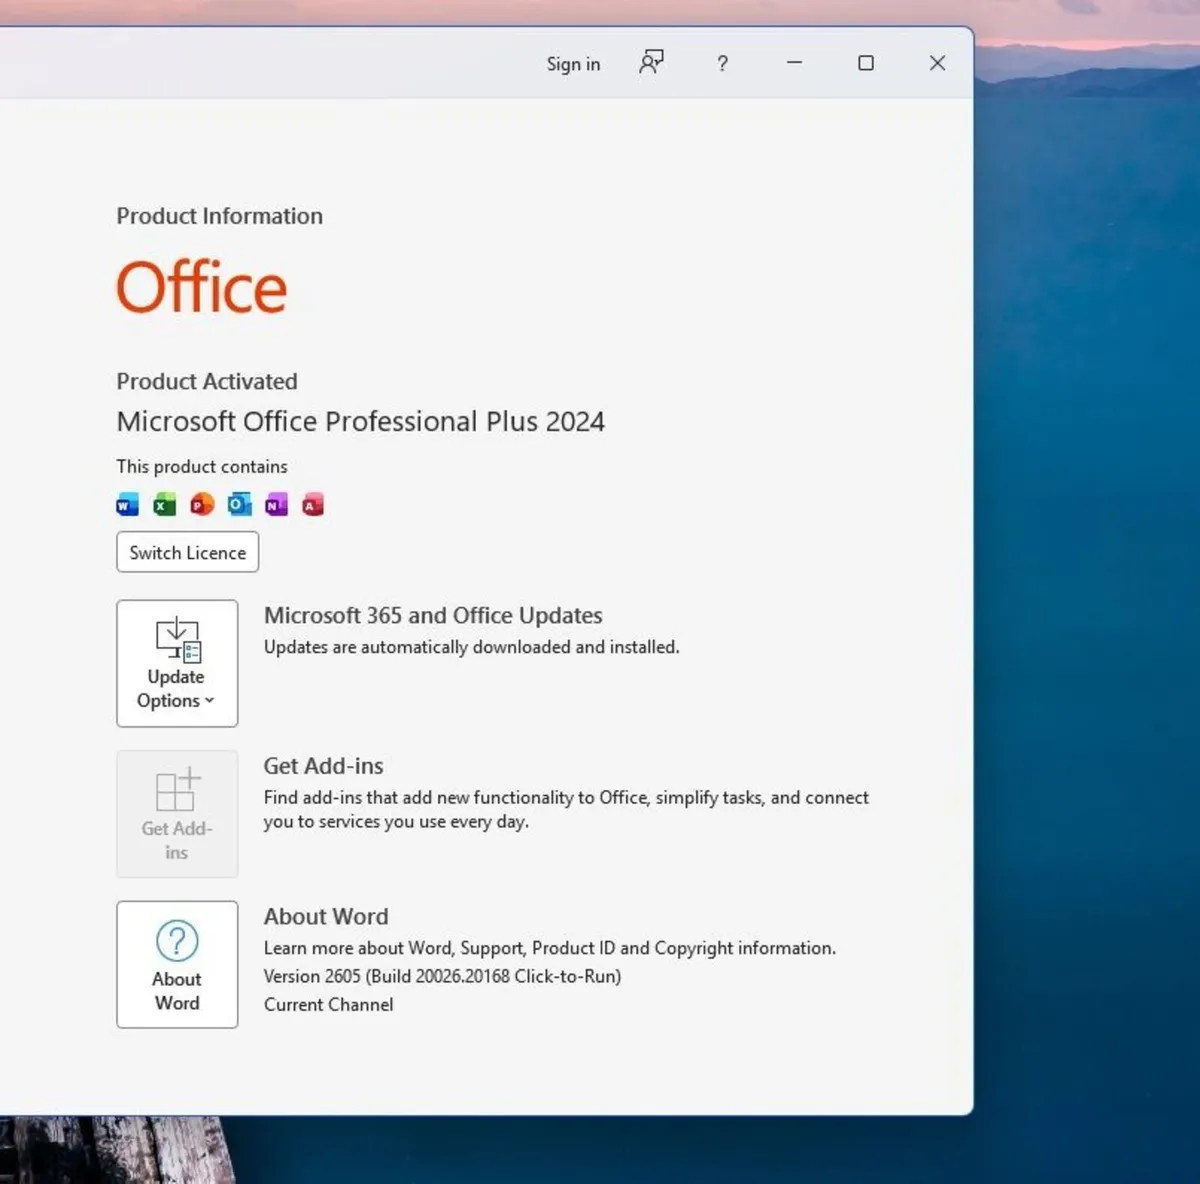1200x1184 pixels.
Task: Click the 'Get Add-ins' heading text
Action: (x=324, y=766)
